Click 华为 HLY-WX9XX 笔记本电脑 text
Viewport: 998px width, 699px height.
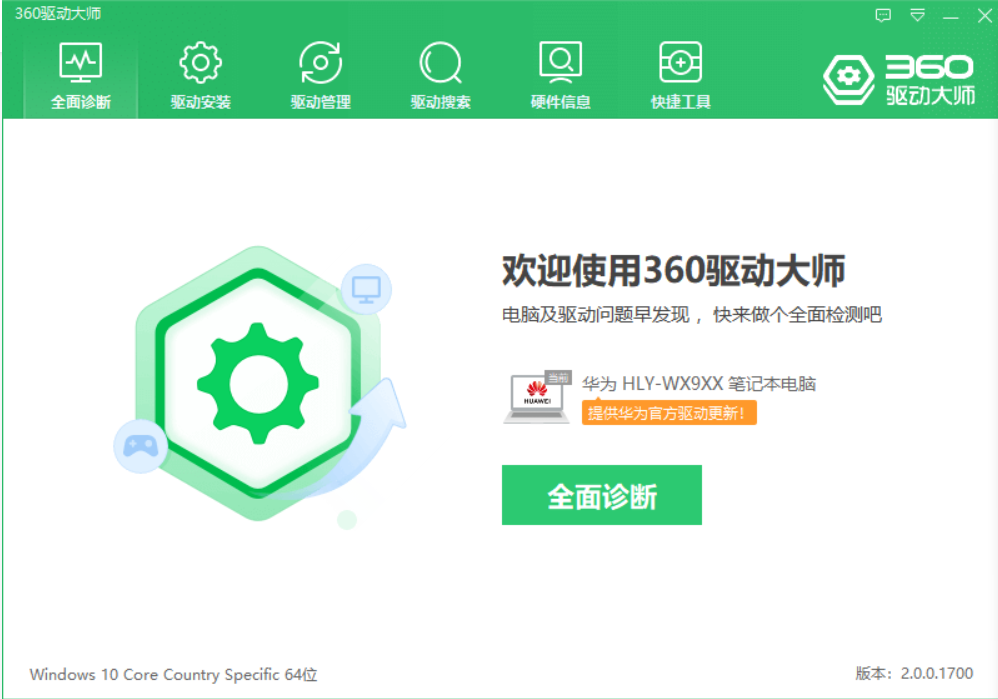pyautogui.click(x=698, y=384)
